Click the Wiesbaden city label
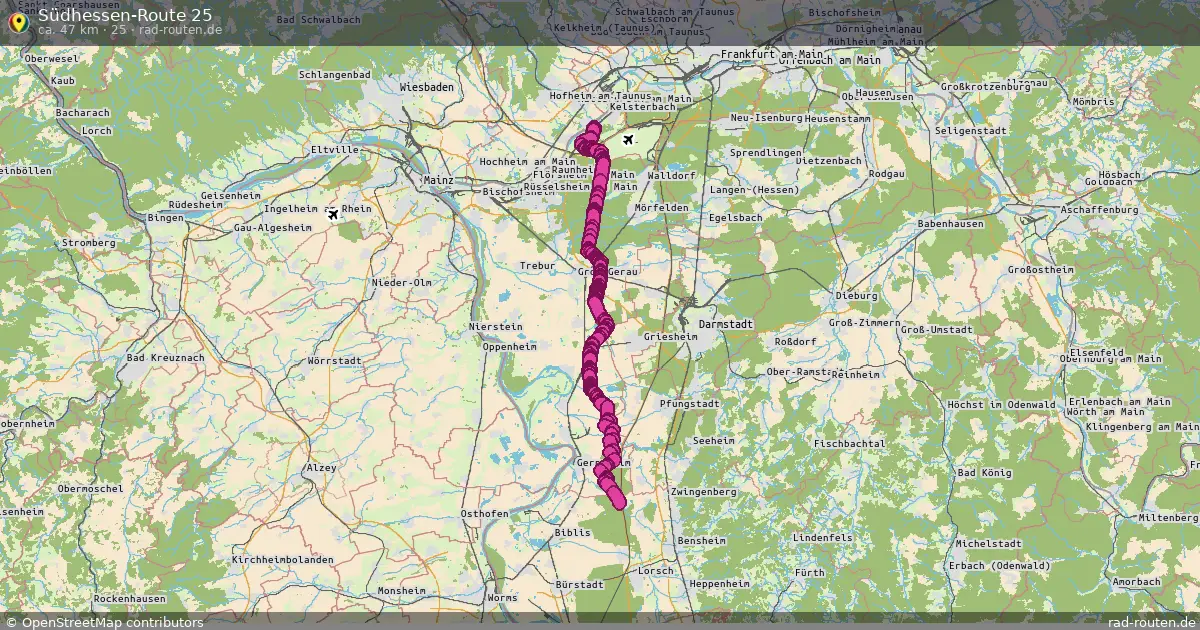The image size is (1200, 630). (x=427, y=87)
